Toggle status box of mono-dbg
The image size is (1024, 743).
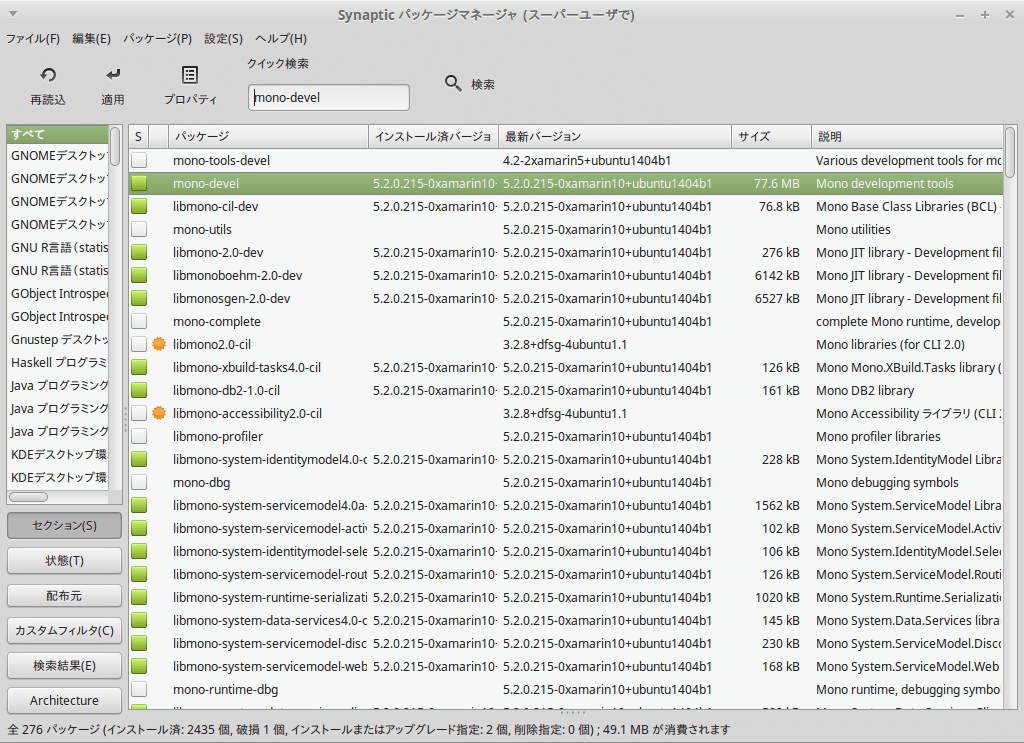tap(138, 482)
